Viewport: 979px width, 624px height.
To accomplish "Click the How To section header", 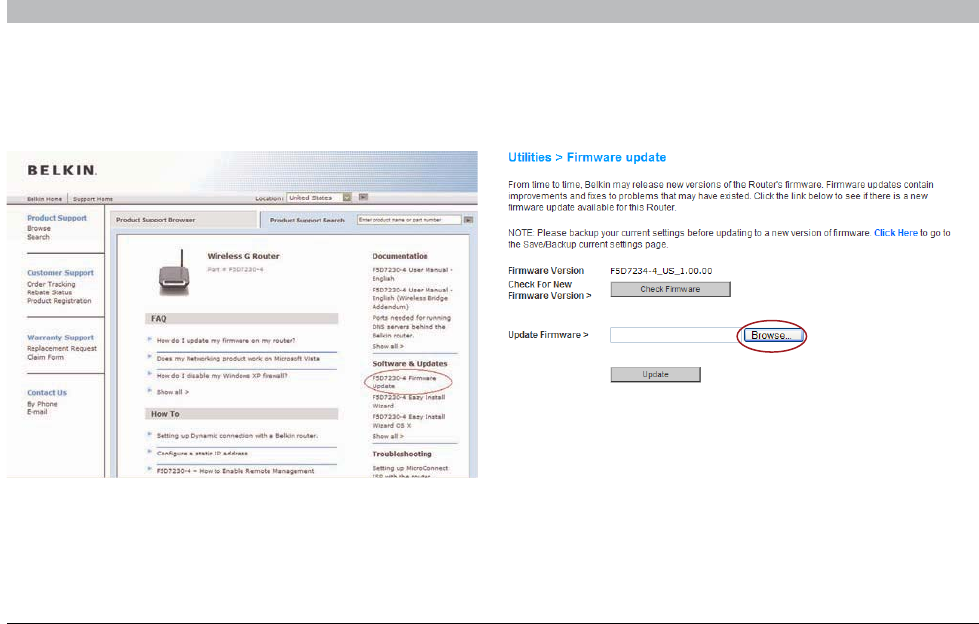I will pos(242,414).
